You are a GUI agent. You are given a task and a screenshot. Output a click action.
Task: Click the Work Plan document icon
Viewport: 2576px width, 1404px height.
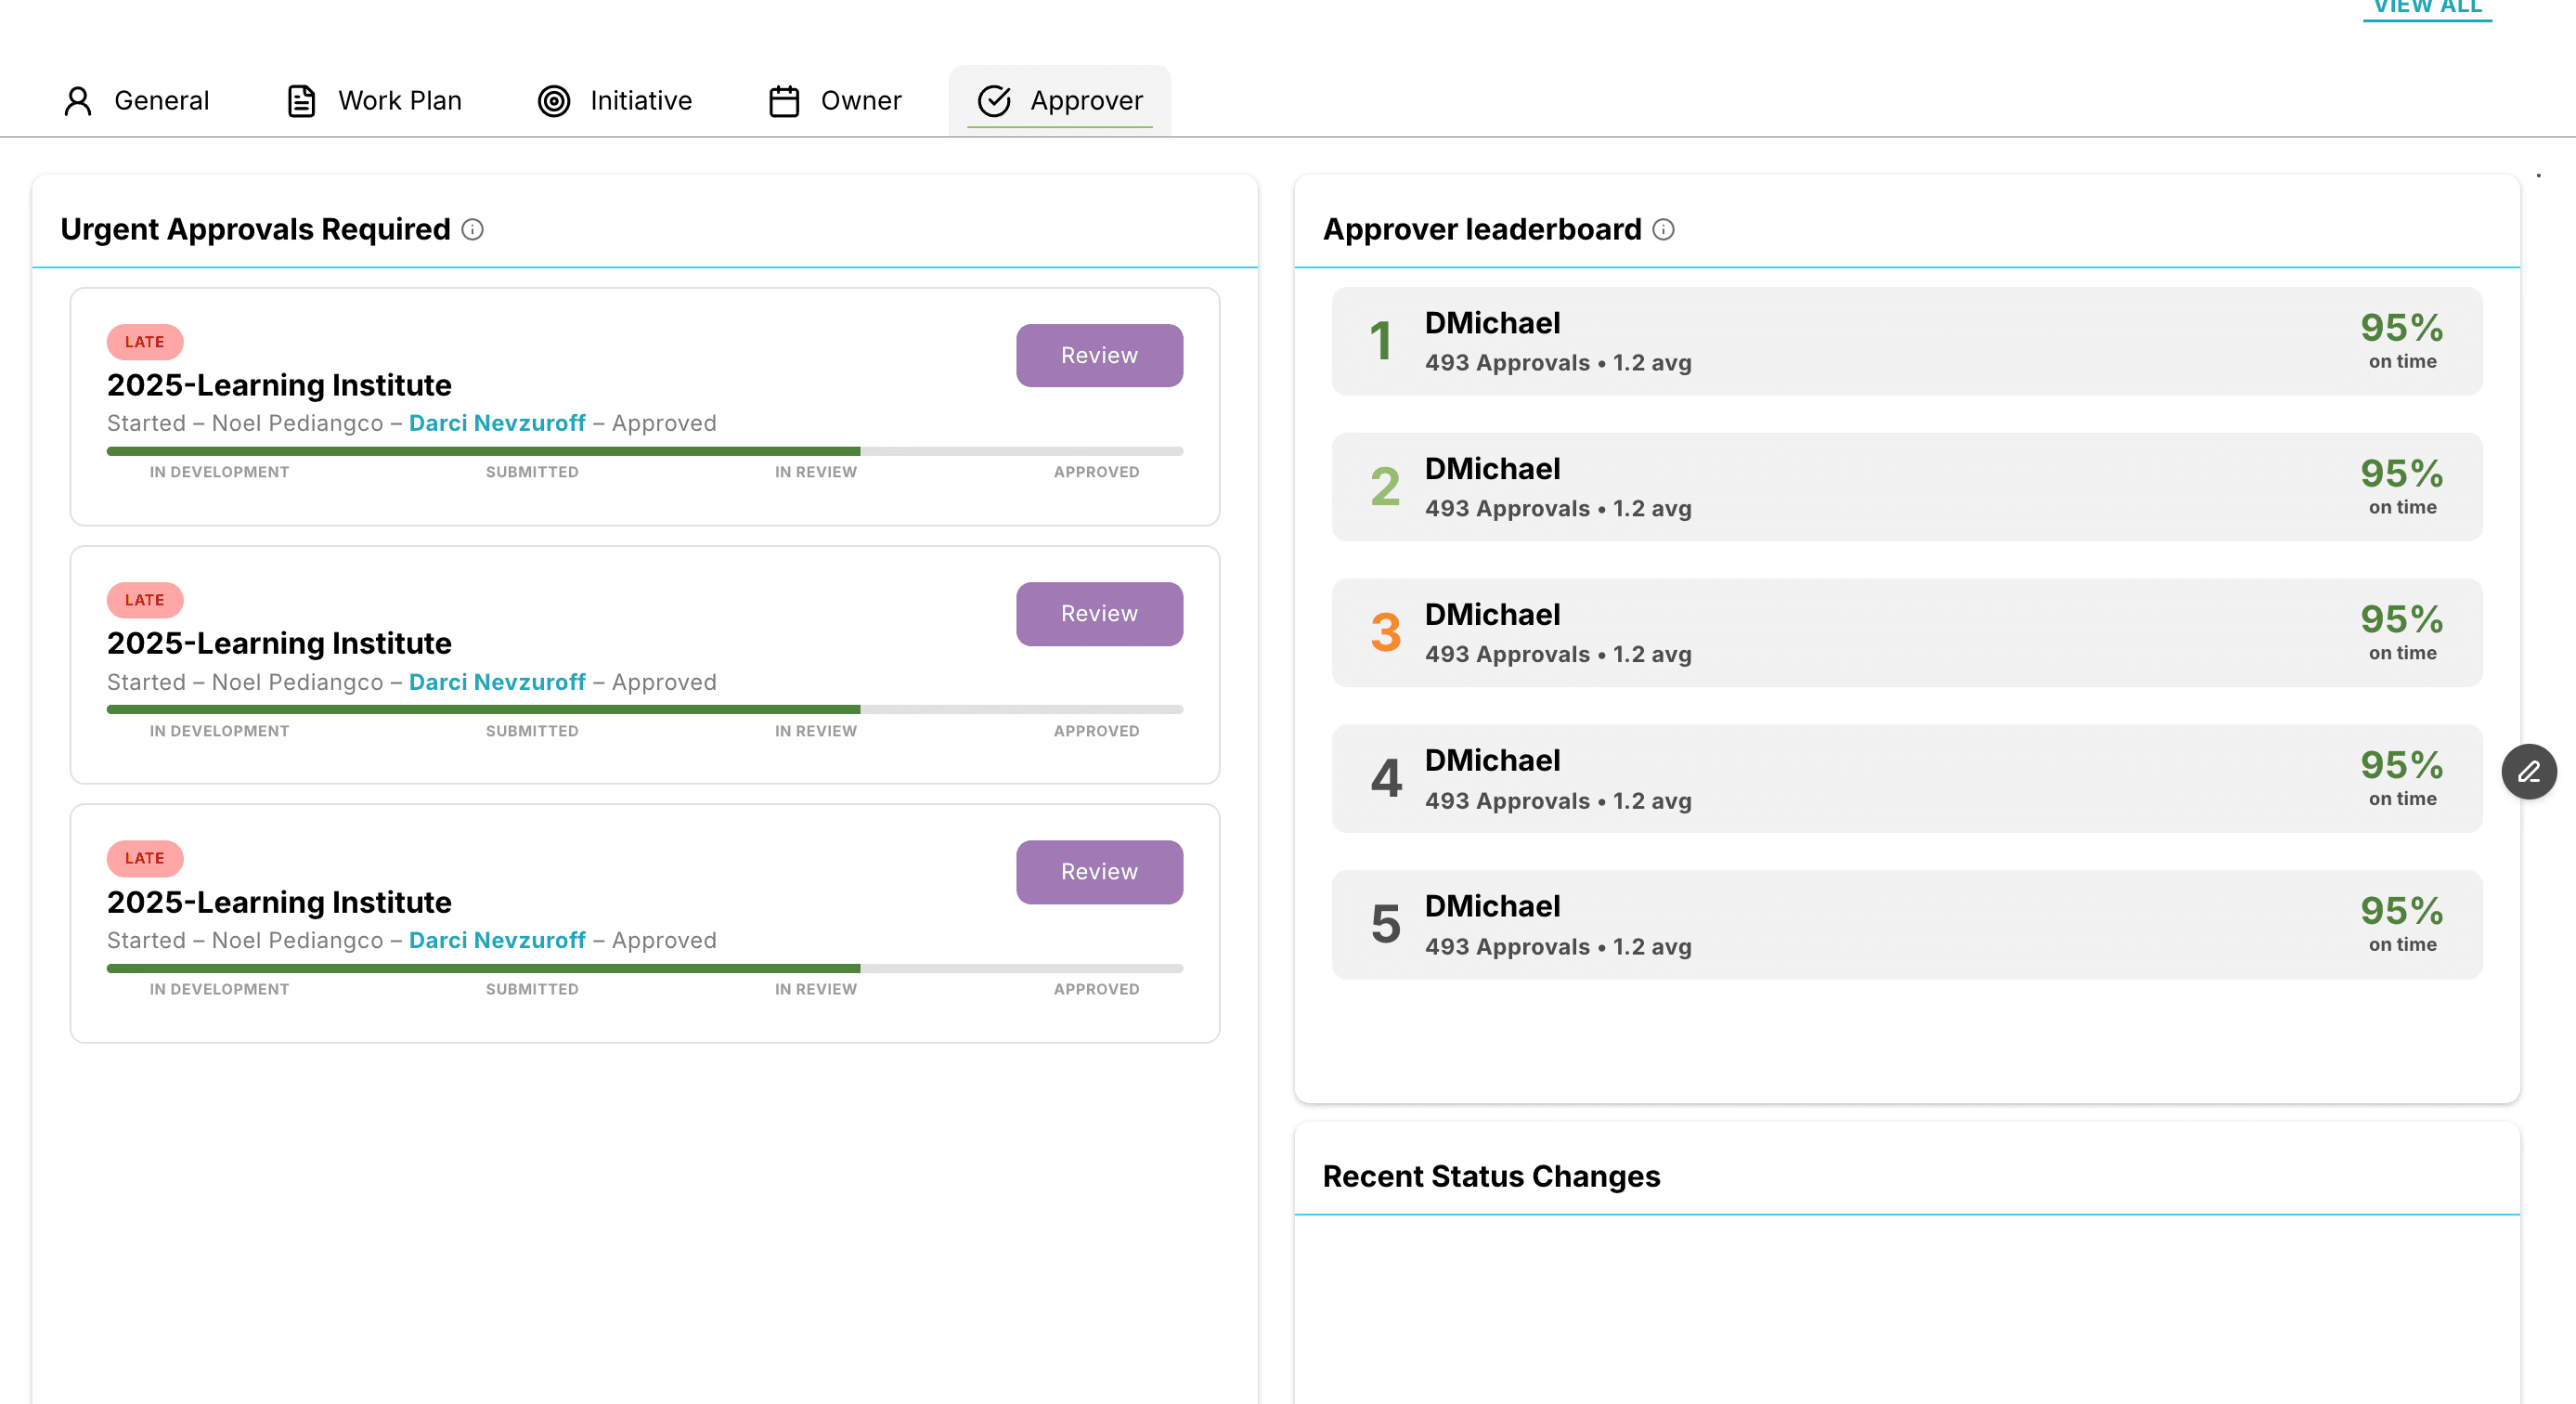[301, 101]
